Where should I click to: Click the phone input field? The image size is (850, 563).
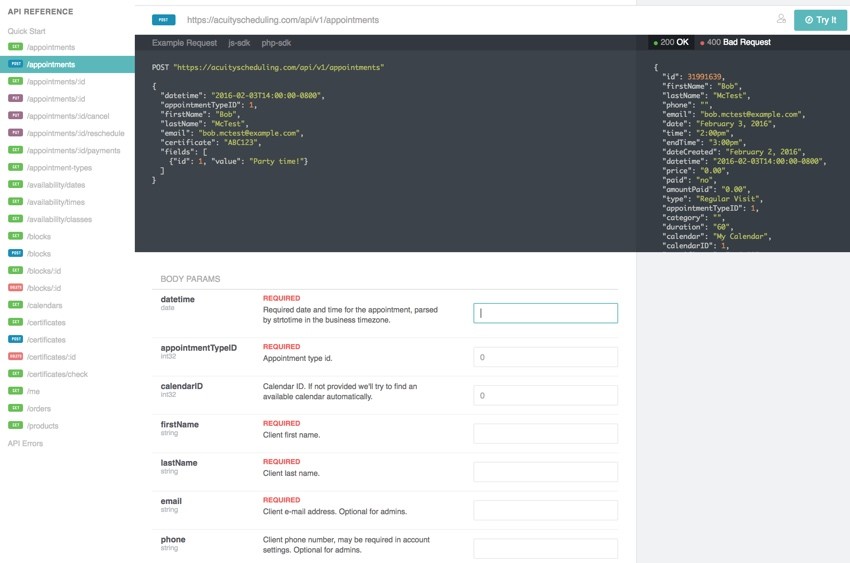pyautogui.click(x=545, y=548)
